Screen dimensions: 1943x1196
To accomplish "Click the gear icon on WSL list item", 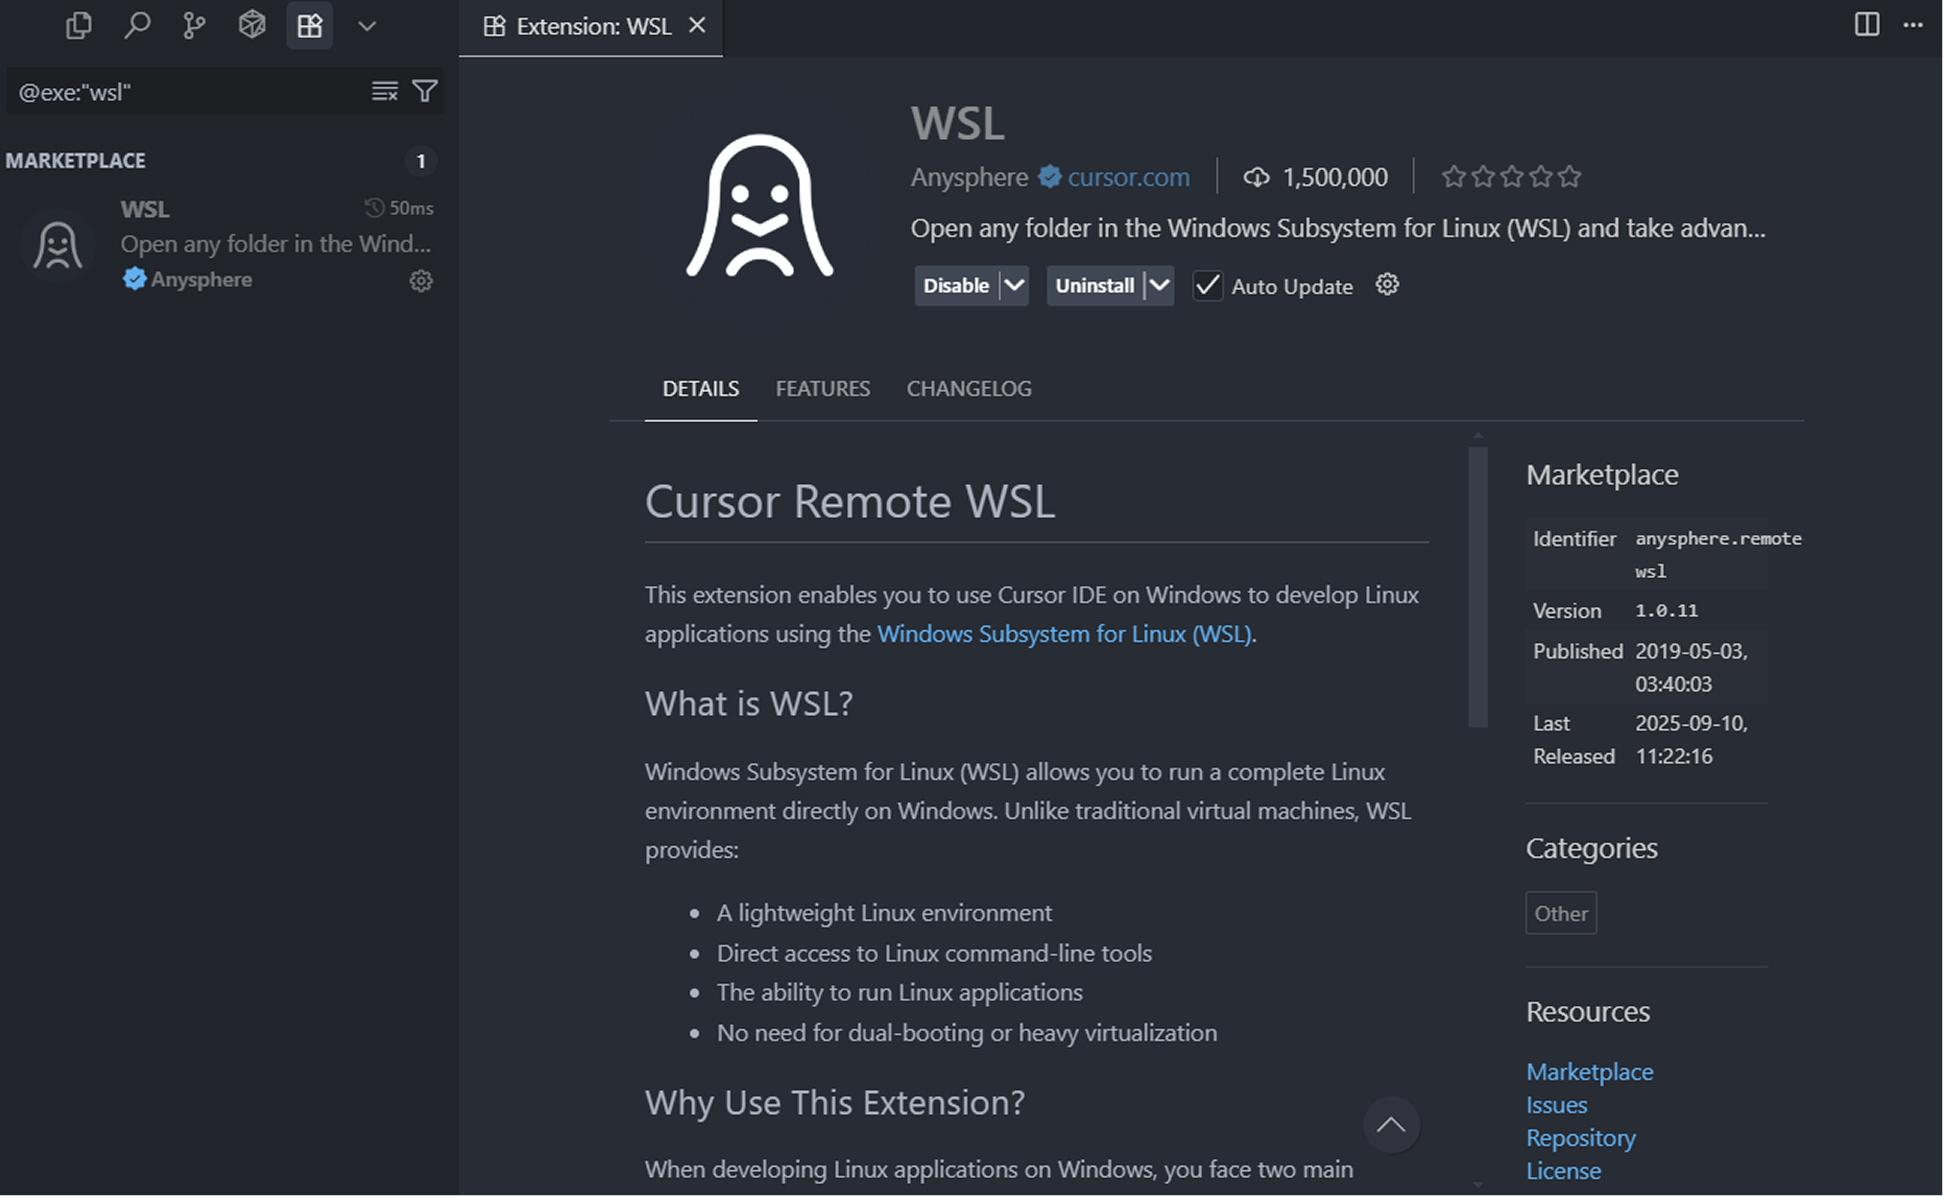I will (421, 281).
